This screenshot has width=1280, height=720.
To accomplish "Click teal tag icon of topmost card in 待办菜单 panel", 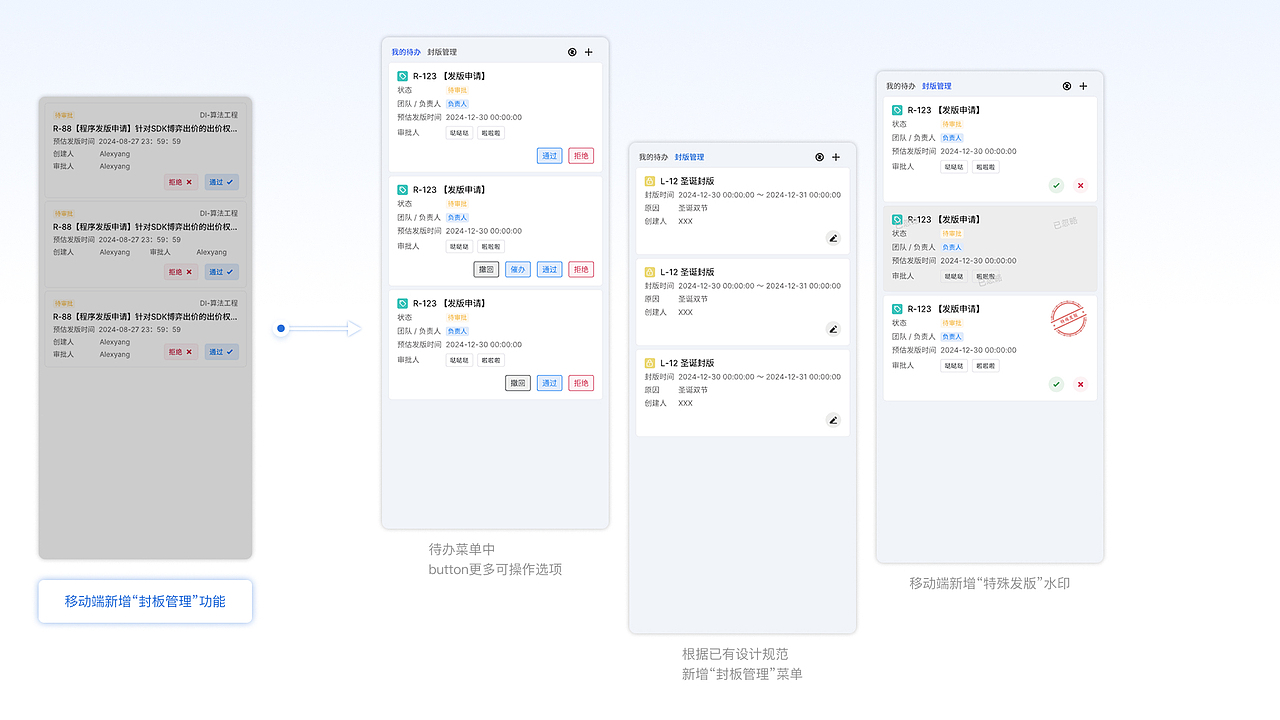I will pyautogui.click(x=402, y=76).
